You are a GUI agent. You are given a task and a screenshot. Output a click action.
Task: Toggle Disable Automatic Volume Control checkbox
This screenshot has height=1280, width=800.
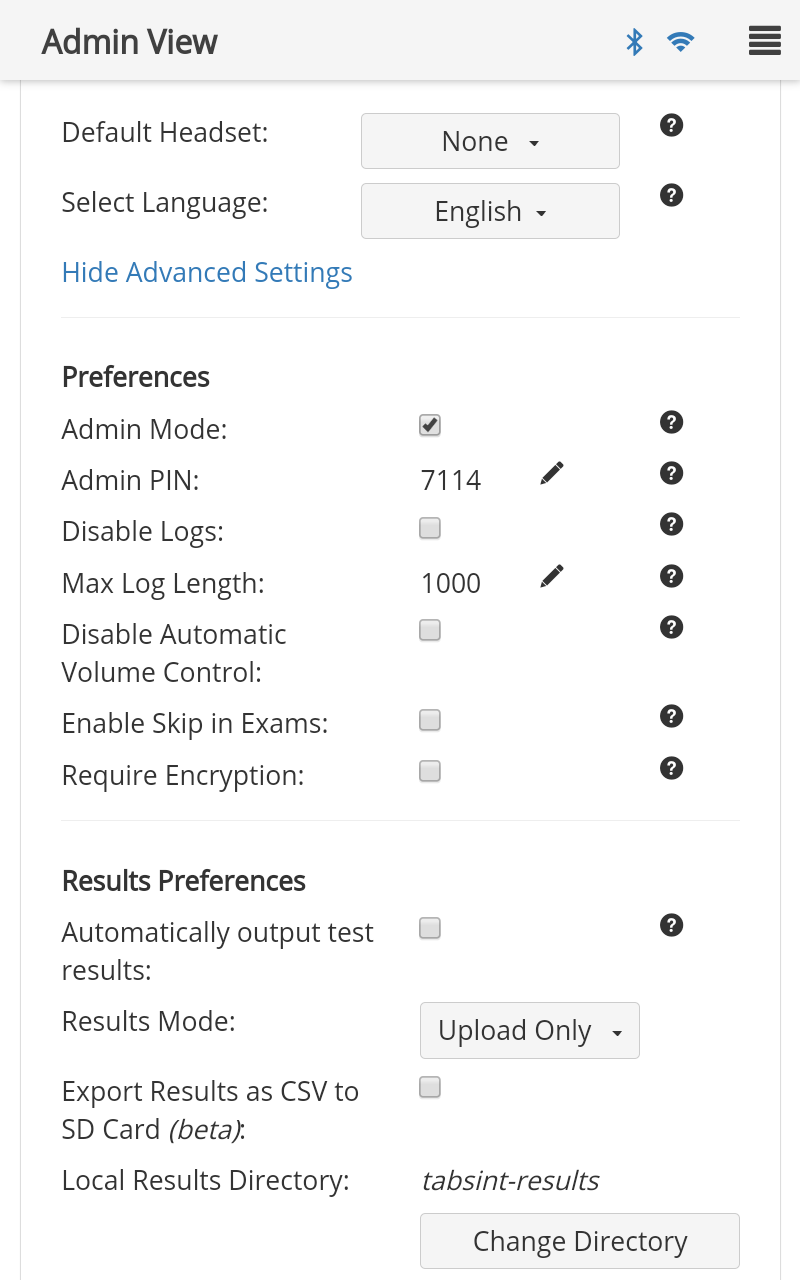click(430, 630)
